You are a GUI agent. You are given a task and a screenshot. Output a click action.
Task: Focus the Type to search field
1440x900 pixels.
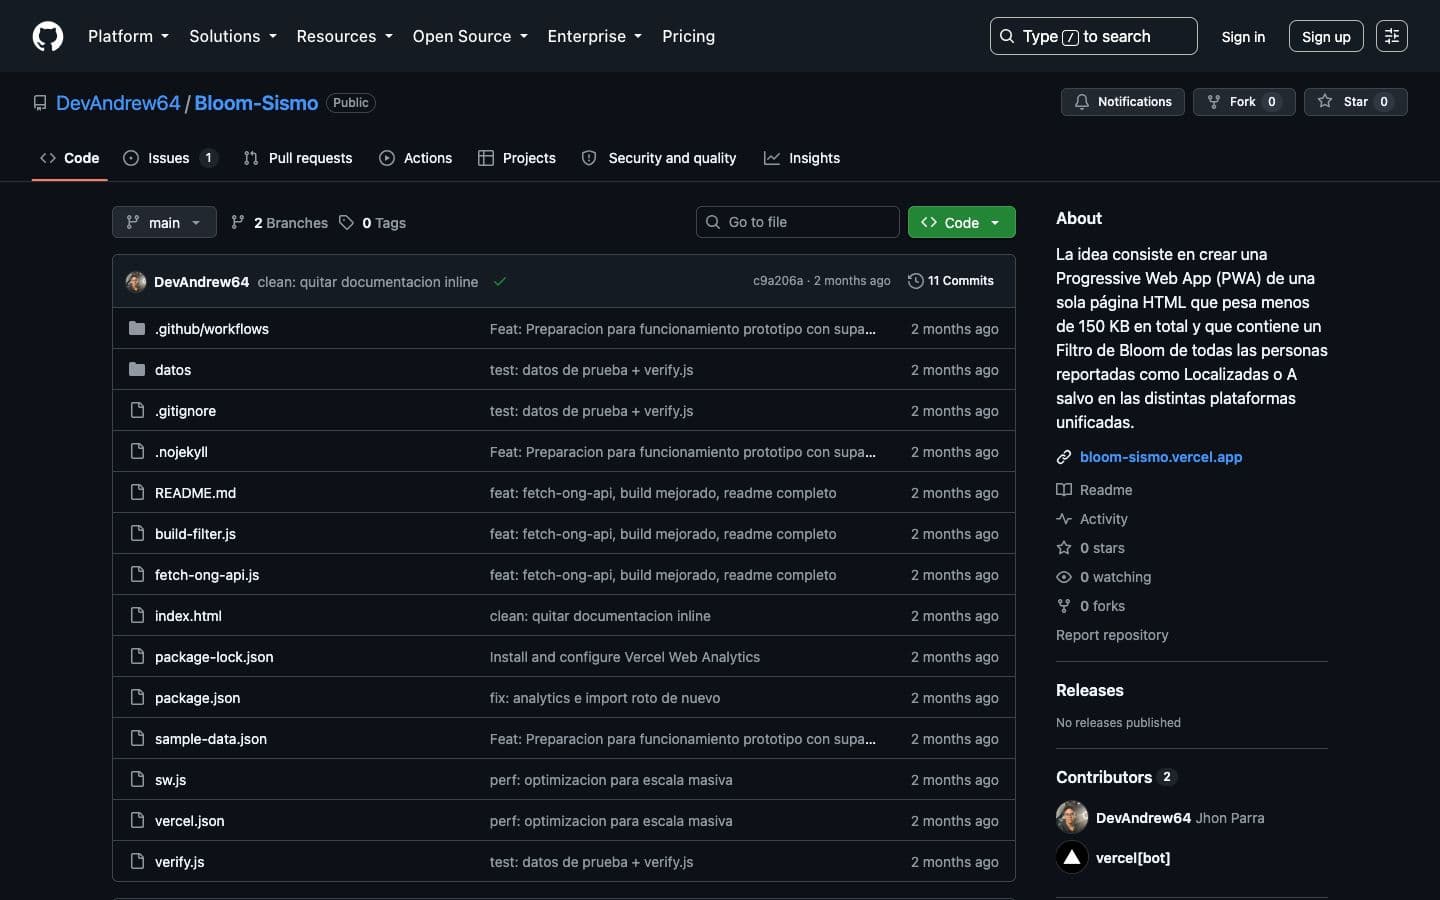[1093, 36]
